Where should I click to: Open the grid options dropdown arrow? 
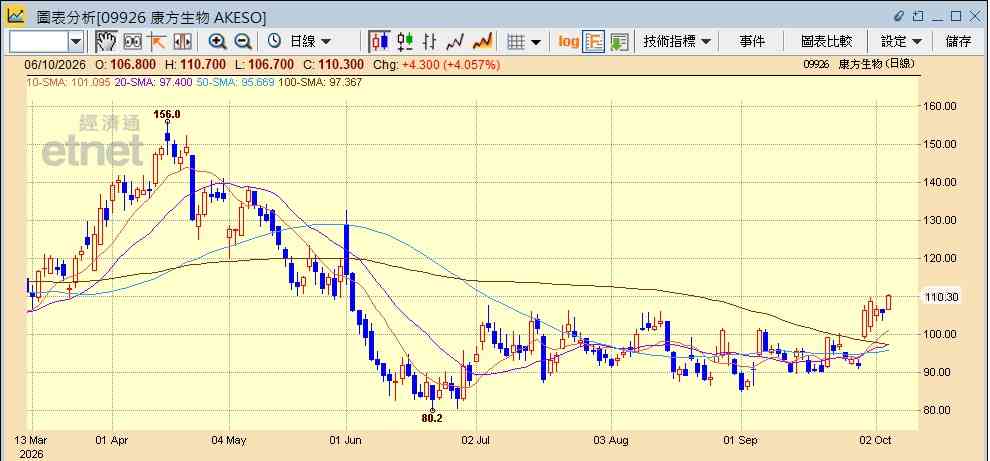536,42
